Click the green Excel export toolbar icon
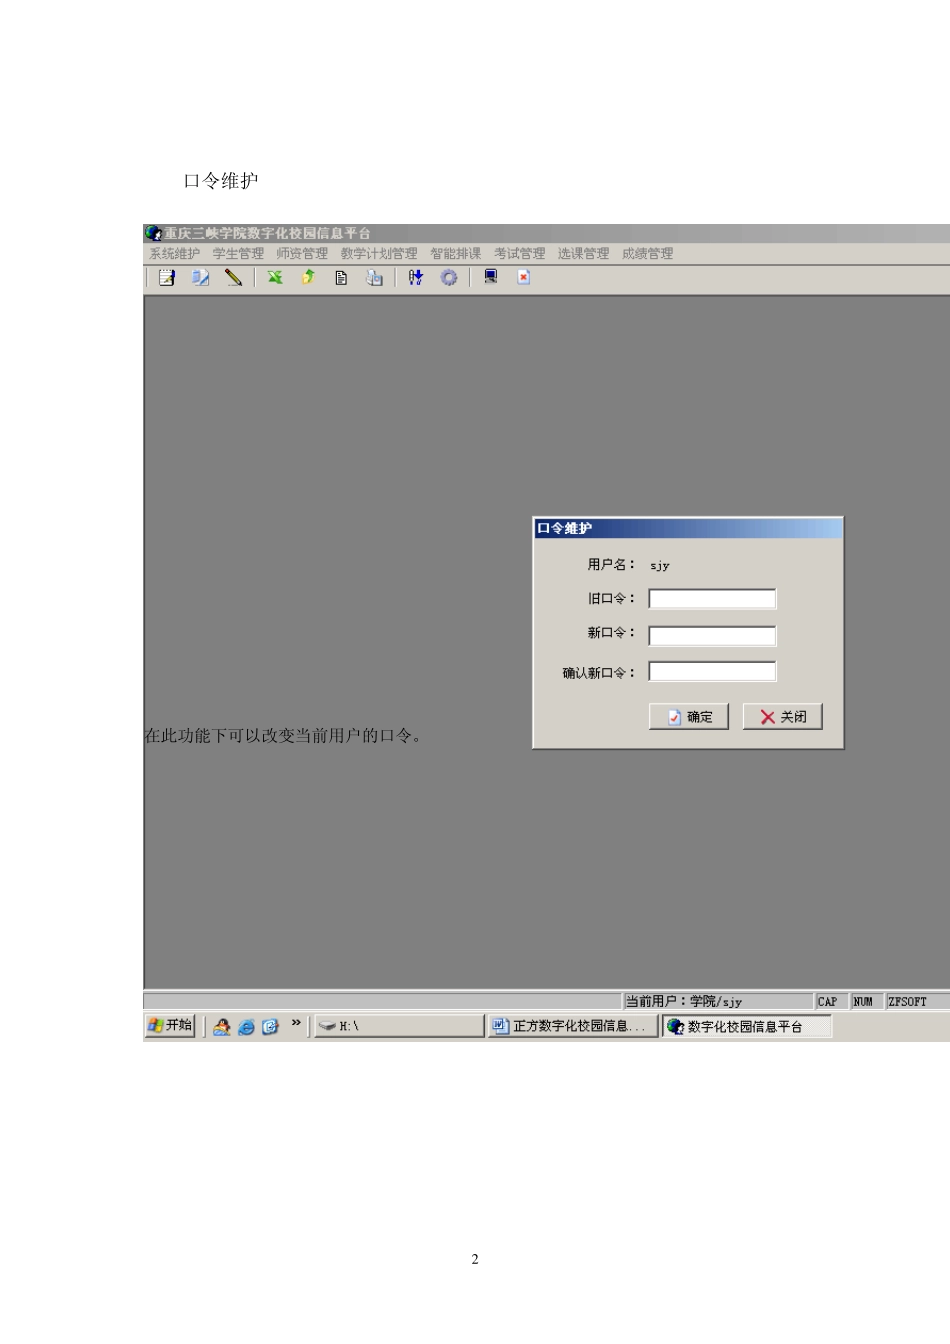The height and width of the screenshot is (1344, 950). (x=275, y=277)
